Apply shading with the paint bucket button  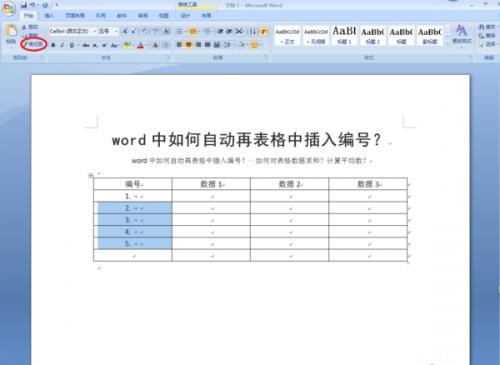tap(242, 45)
